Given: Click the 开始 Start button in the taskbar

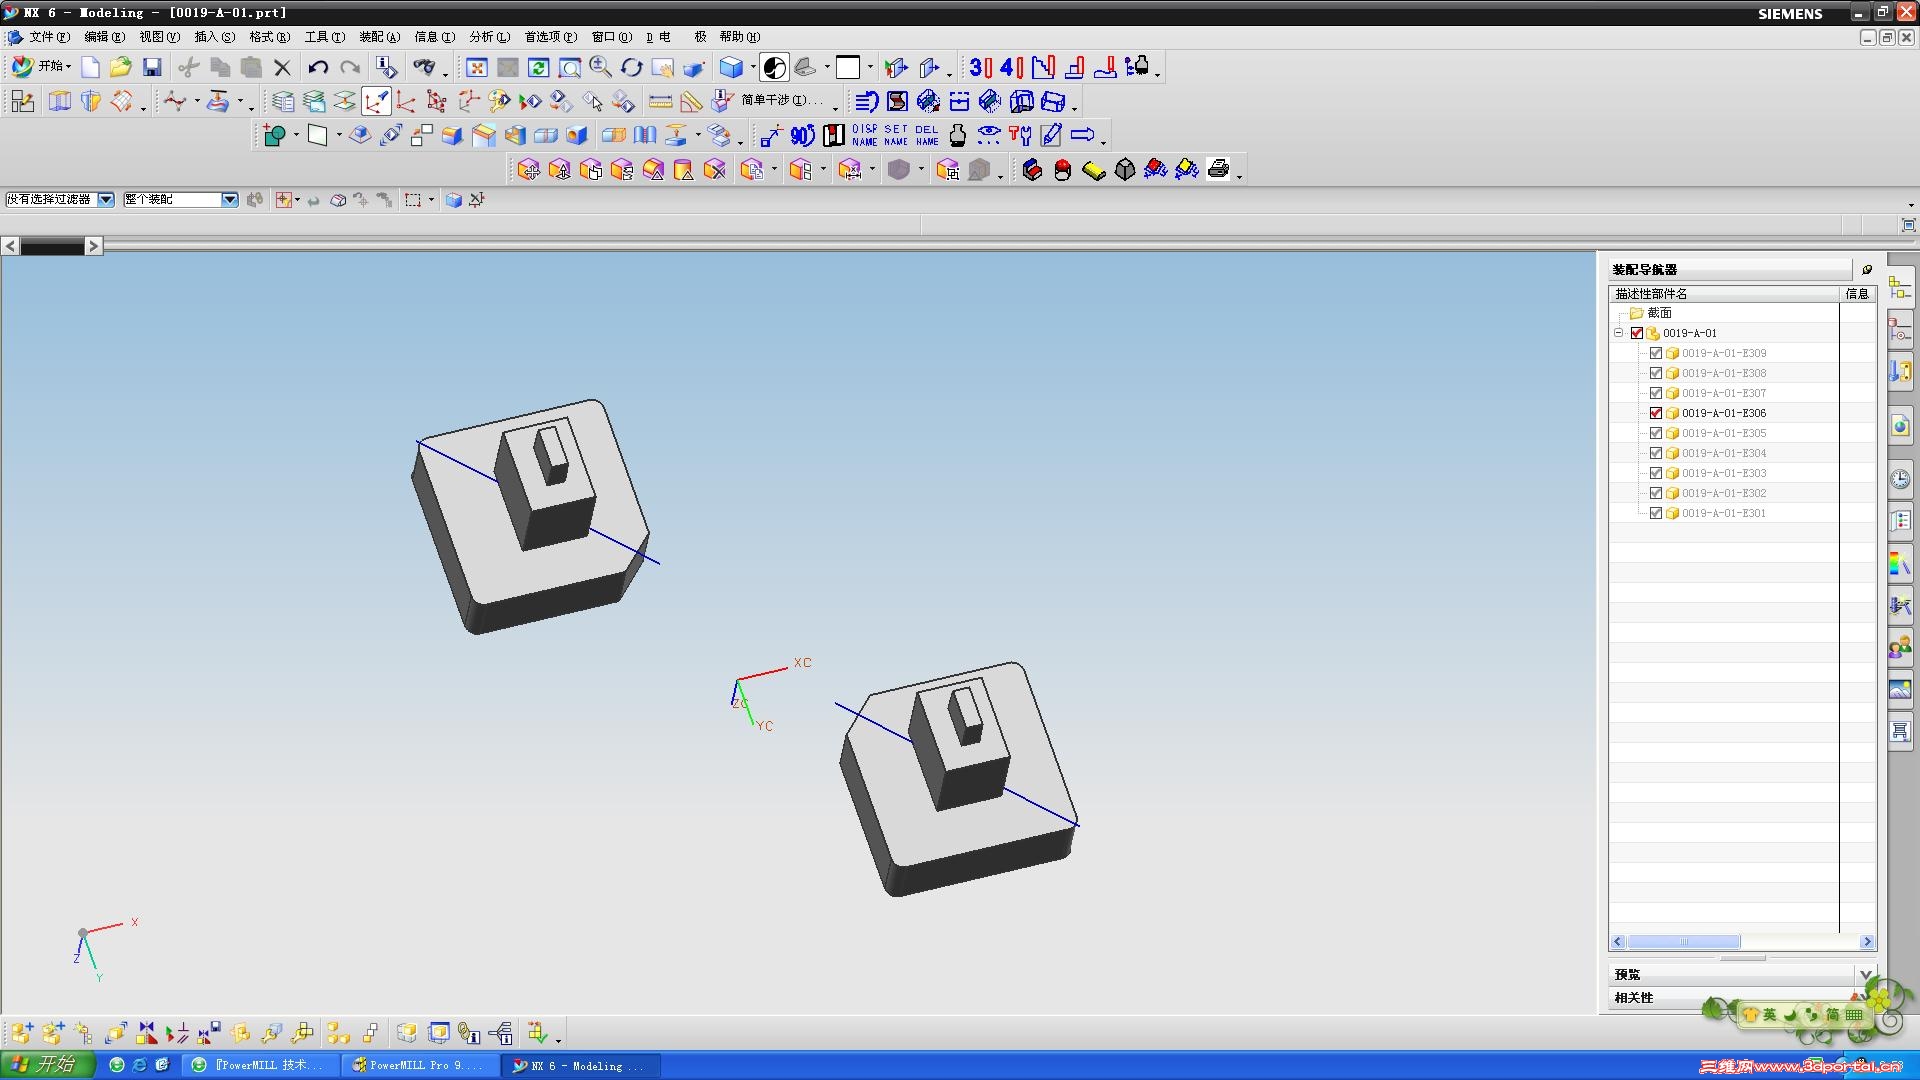Looking at the screenshot, I should coord(46,1065).
